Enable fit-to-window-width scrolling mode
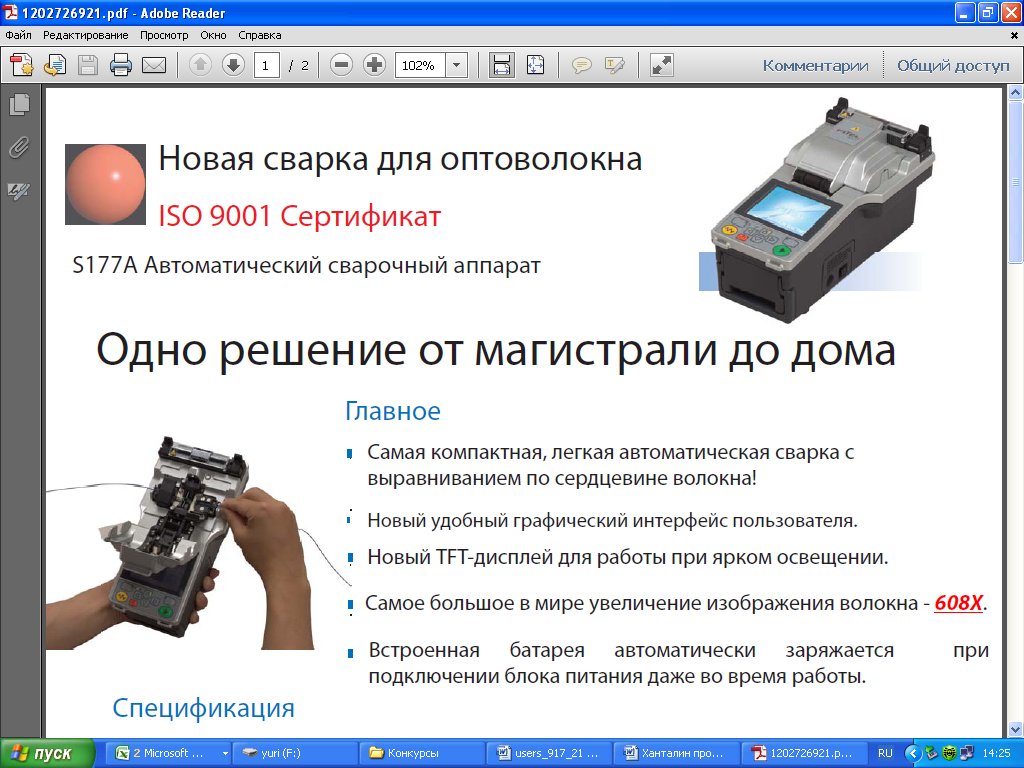Screen dimensions: 1024x768 (x=502, y=66)
